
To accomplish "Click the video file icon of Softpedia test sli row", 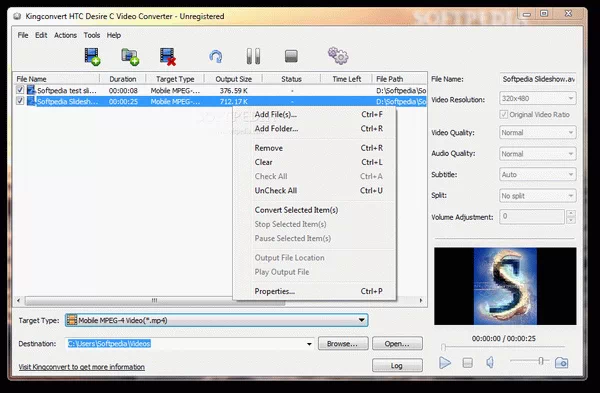I will pos(31,90).
